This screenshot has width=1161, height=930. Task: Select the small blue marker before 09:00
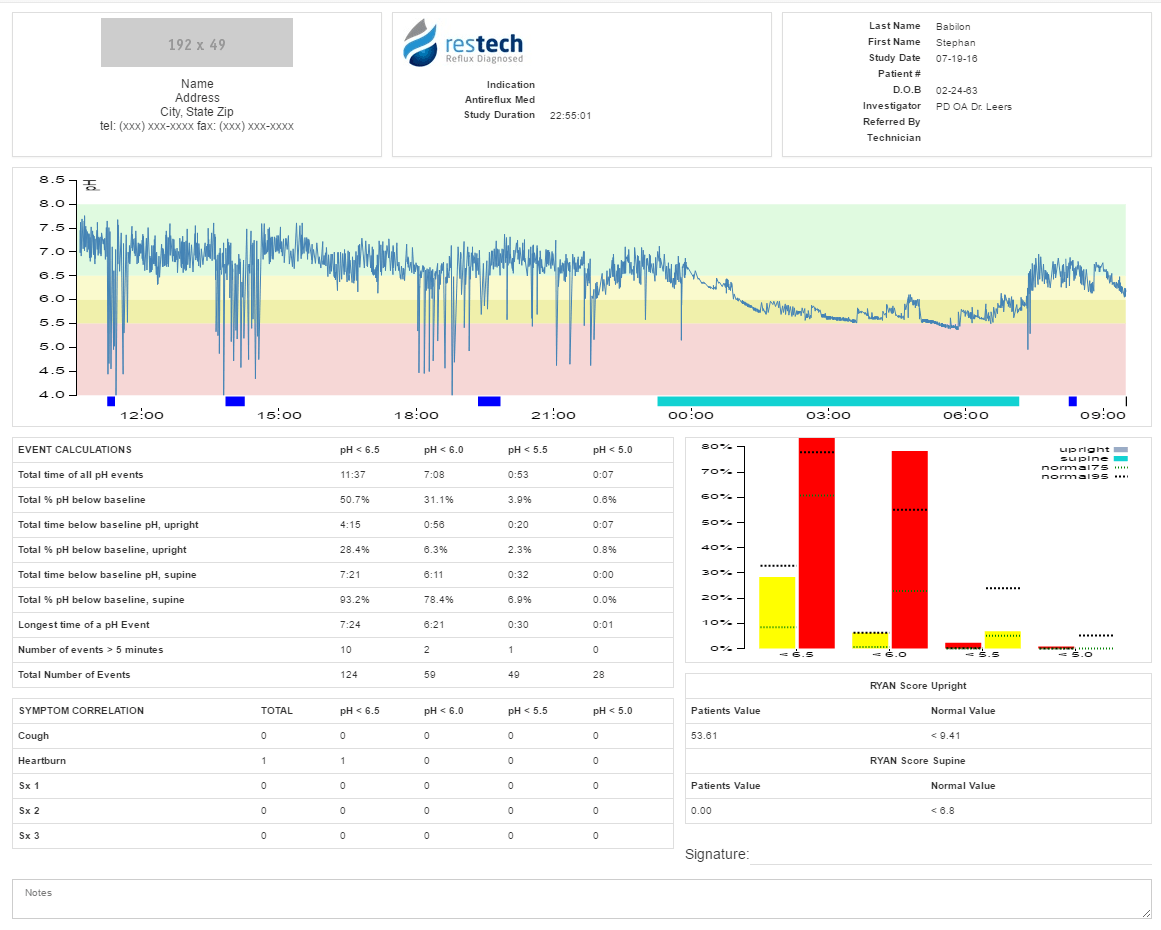pos(1073,401)
